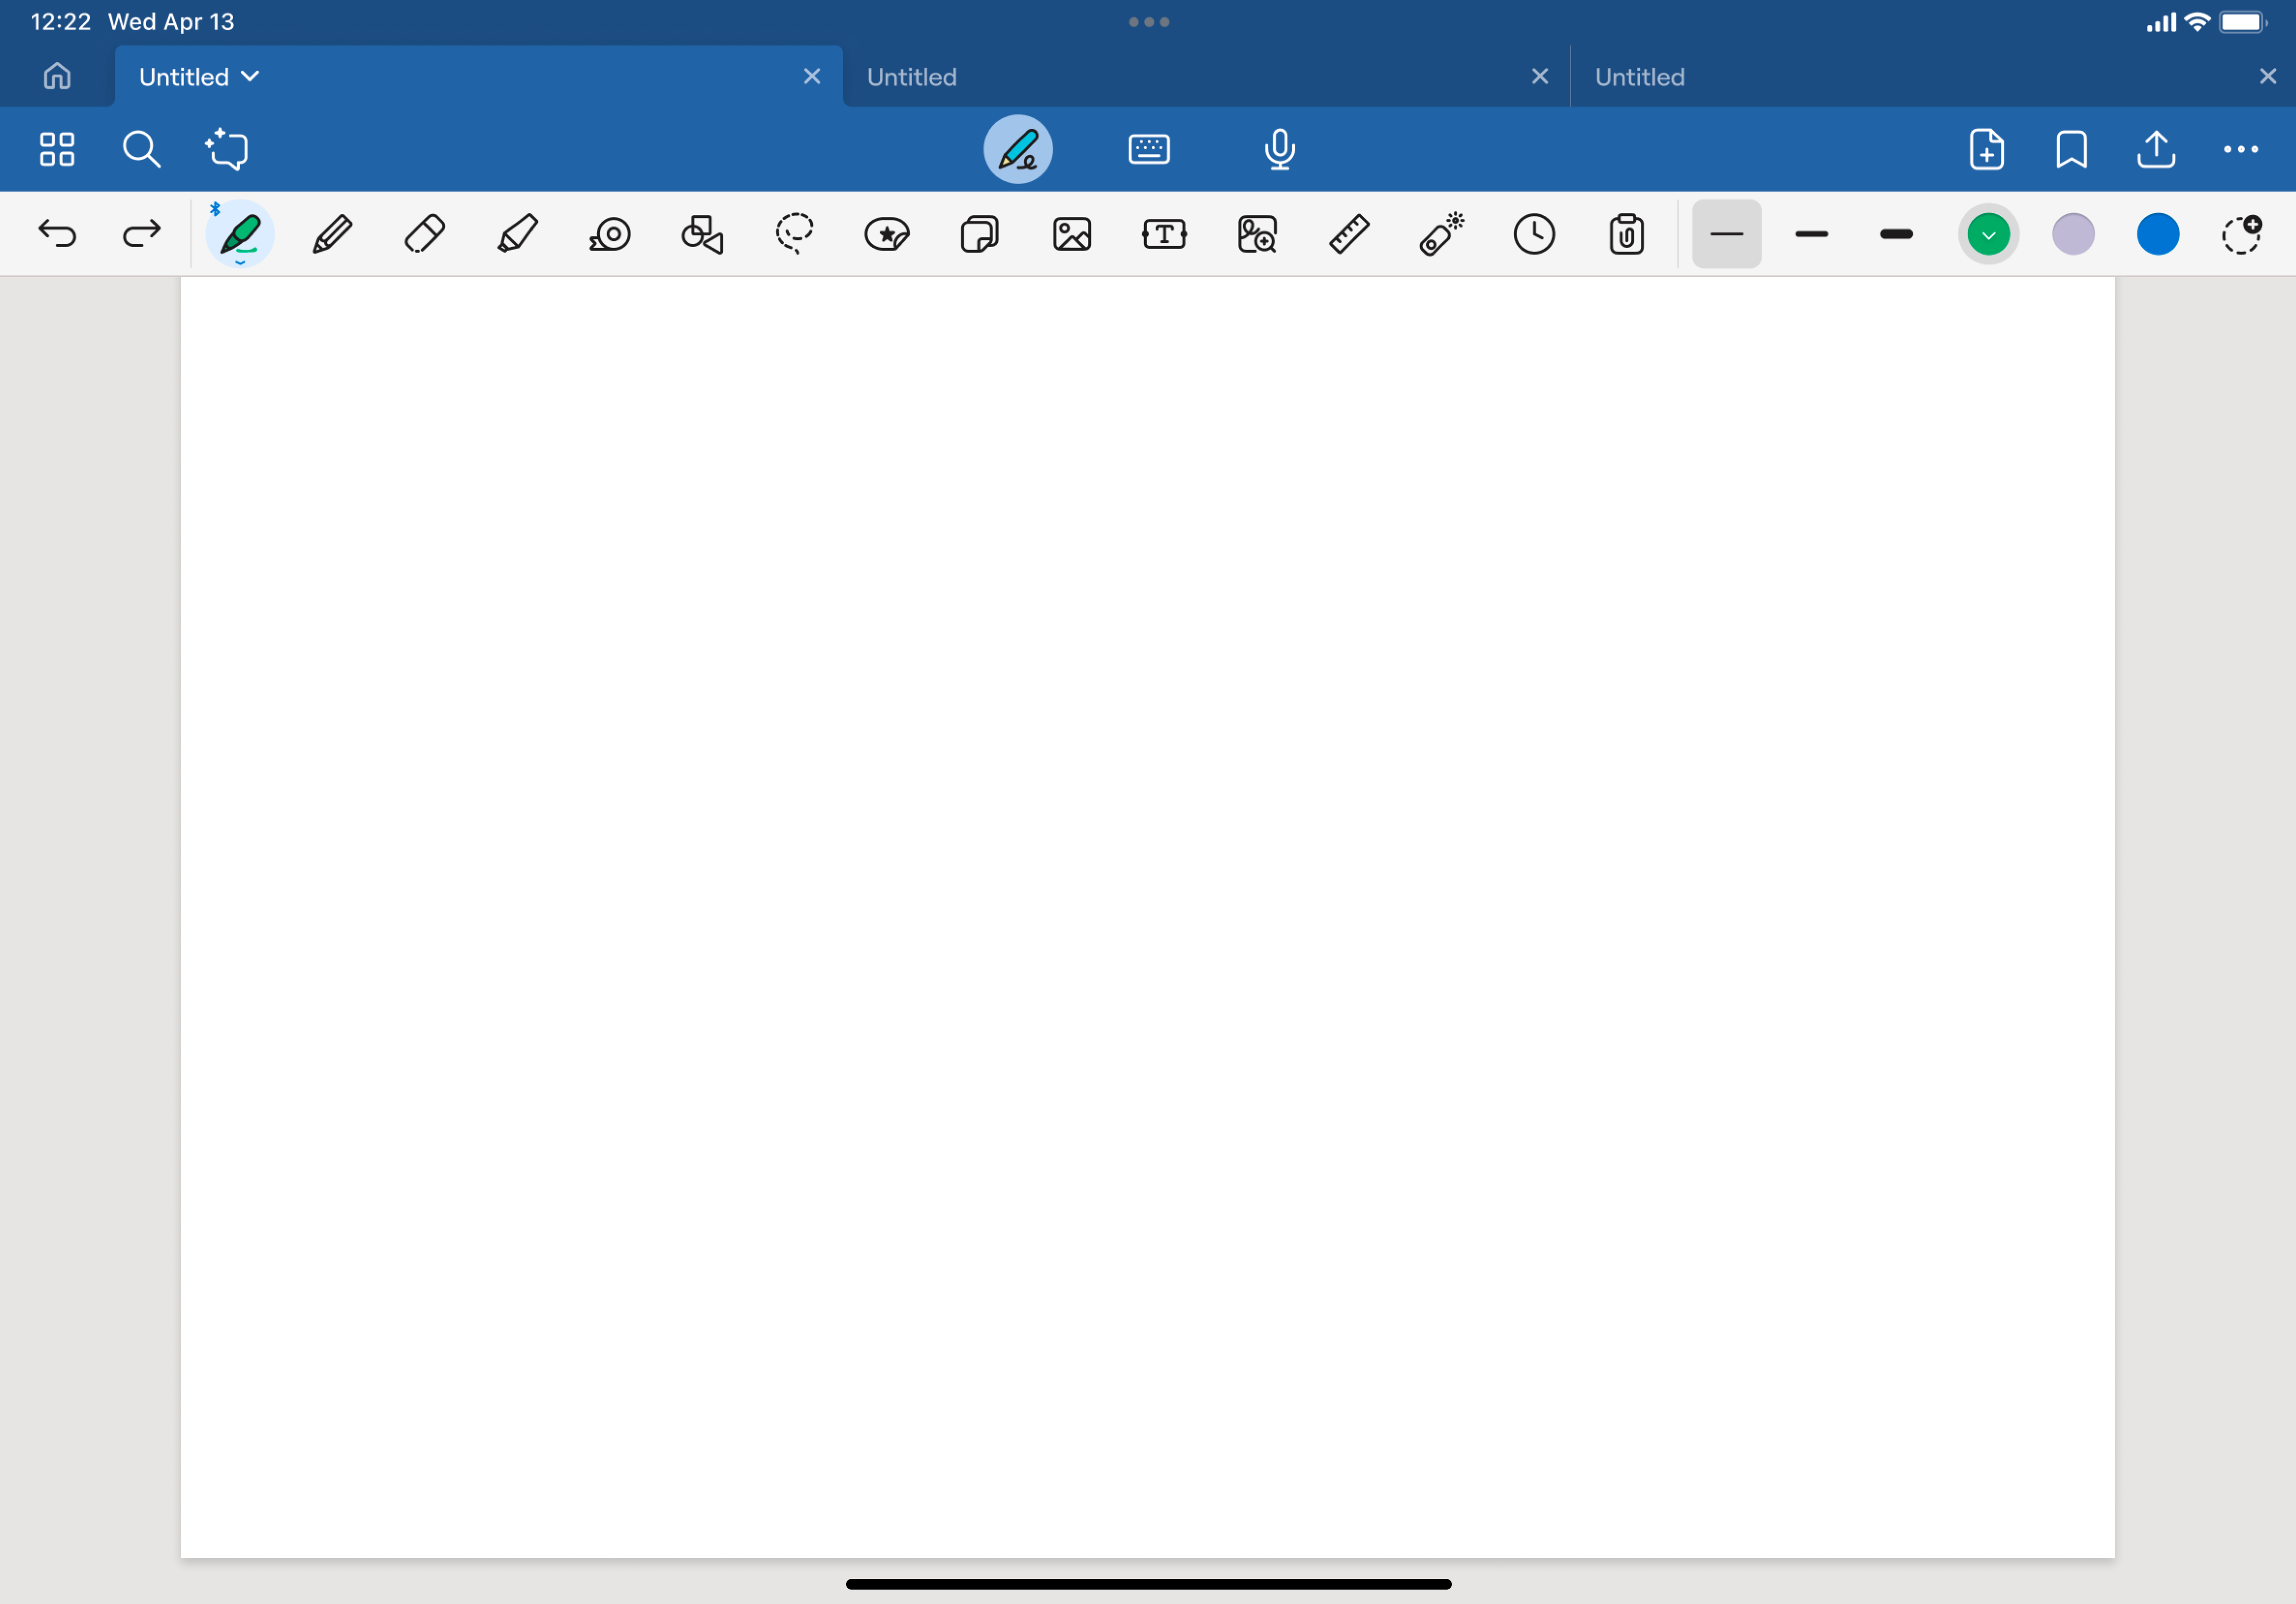
Task: Start audio recording with the microphone
Action: coord(1280,150)
